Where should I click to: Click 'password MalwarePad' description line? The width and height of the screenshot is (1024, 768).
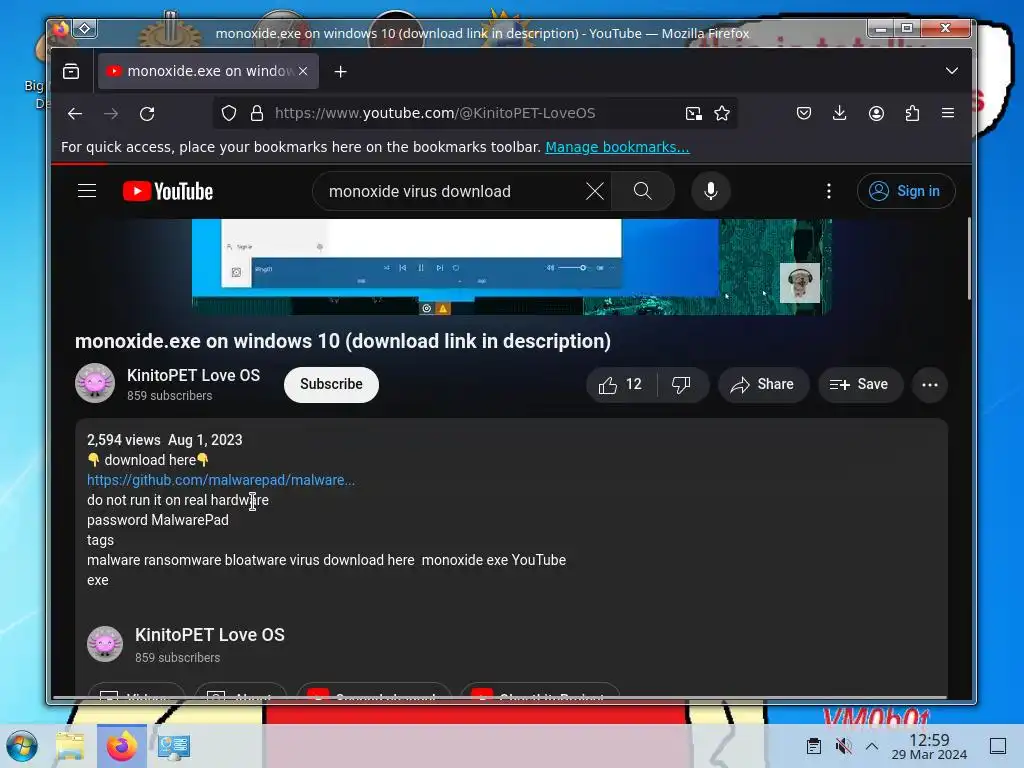(158, 520)
